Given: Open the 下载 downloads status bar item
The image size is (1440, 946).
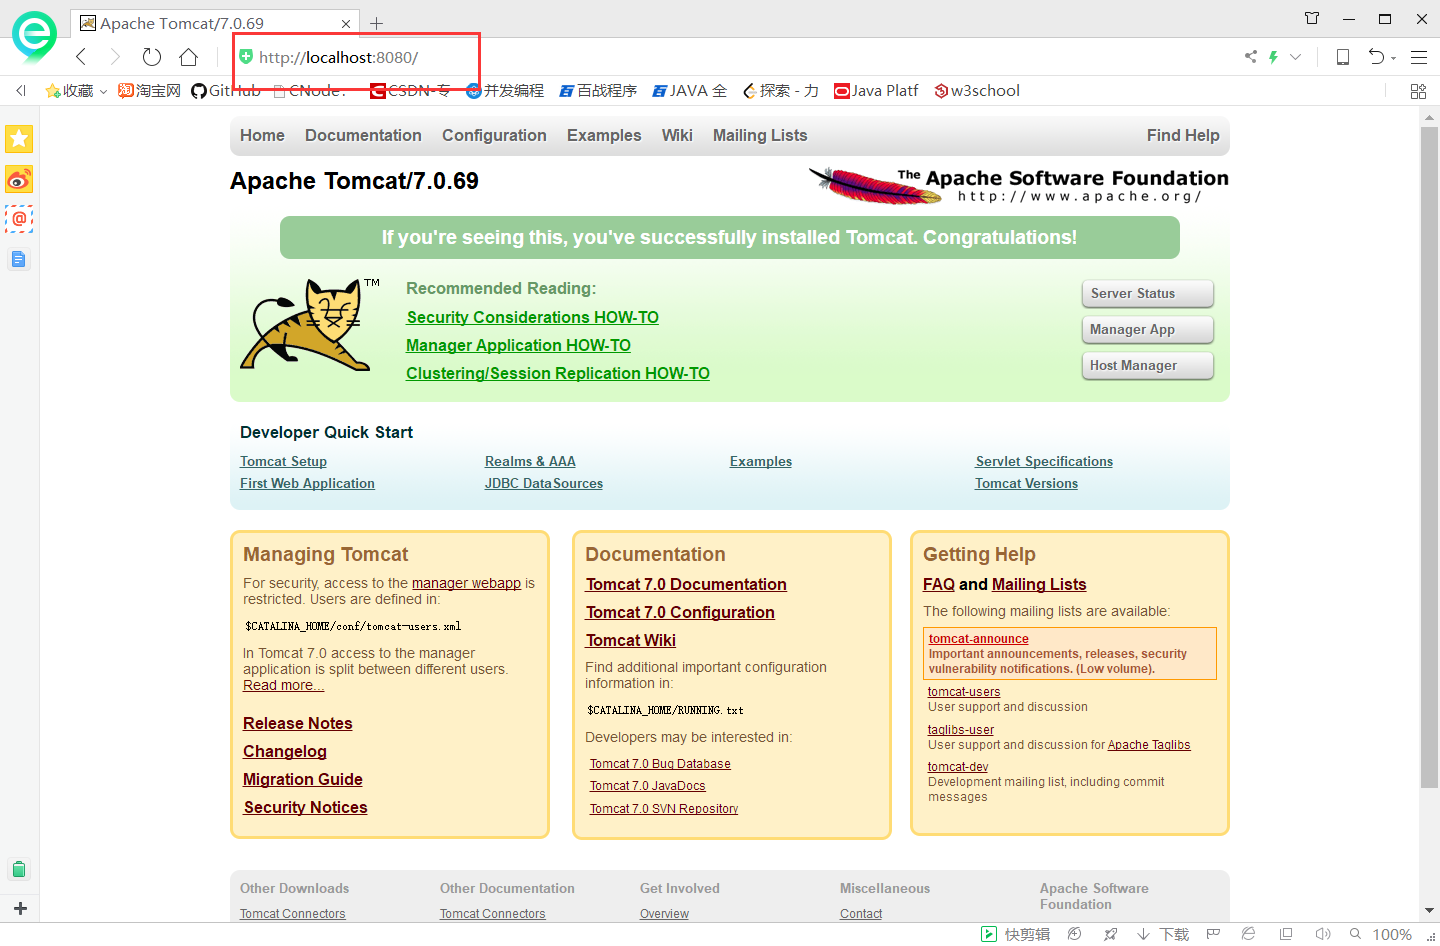Looking at the screenshot, I should point(1163,934).
